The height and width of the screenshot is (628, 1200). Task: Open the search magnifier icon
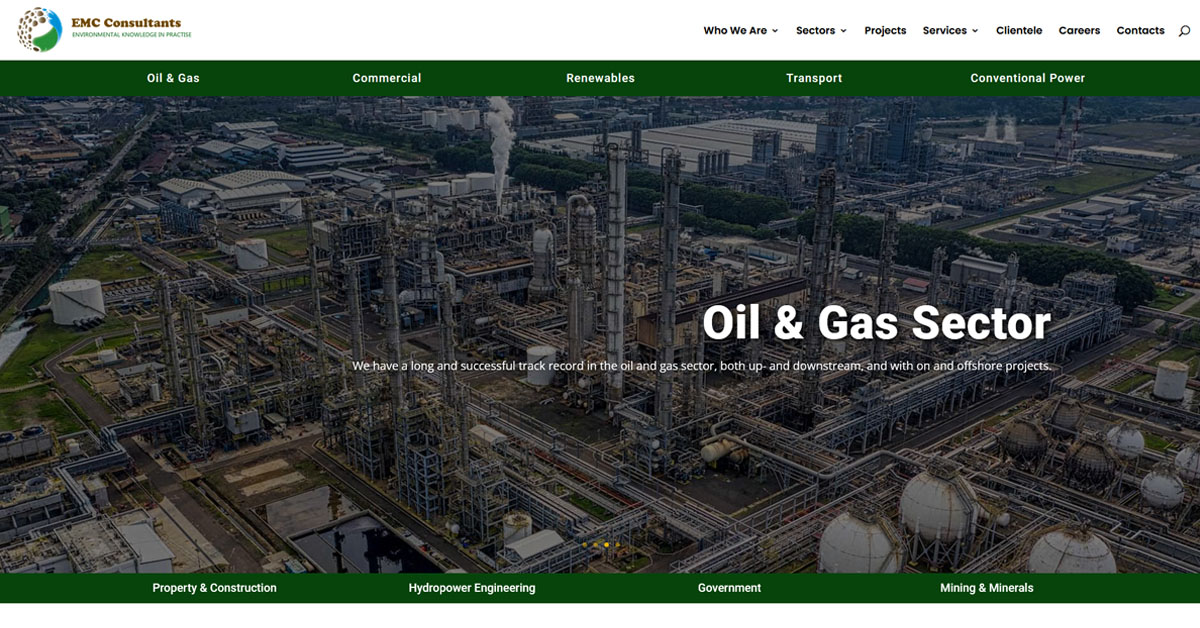click(x=1184, y=31)
